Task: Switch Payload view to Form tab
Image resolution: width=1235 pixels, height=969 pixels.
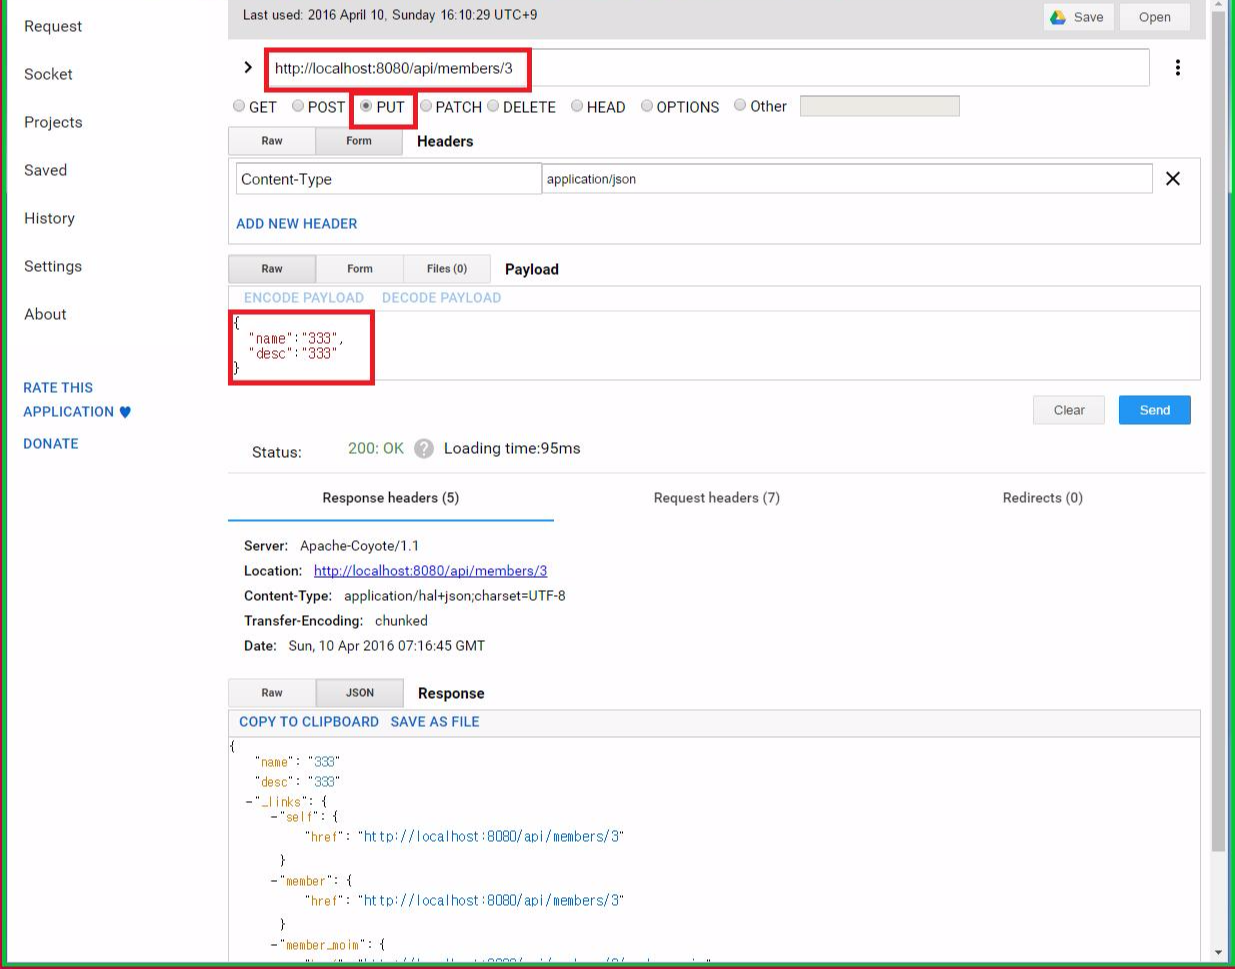Action: point(360,269)
